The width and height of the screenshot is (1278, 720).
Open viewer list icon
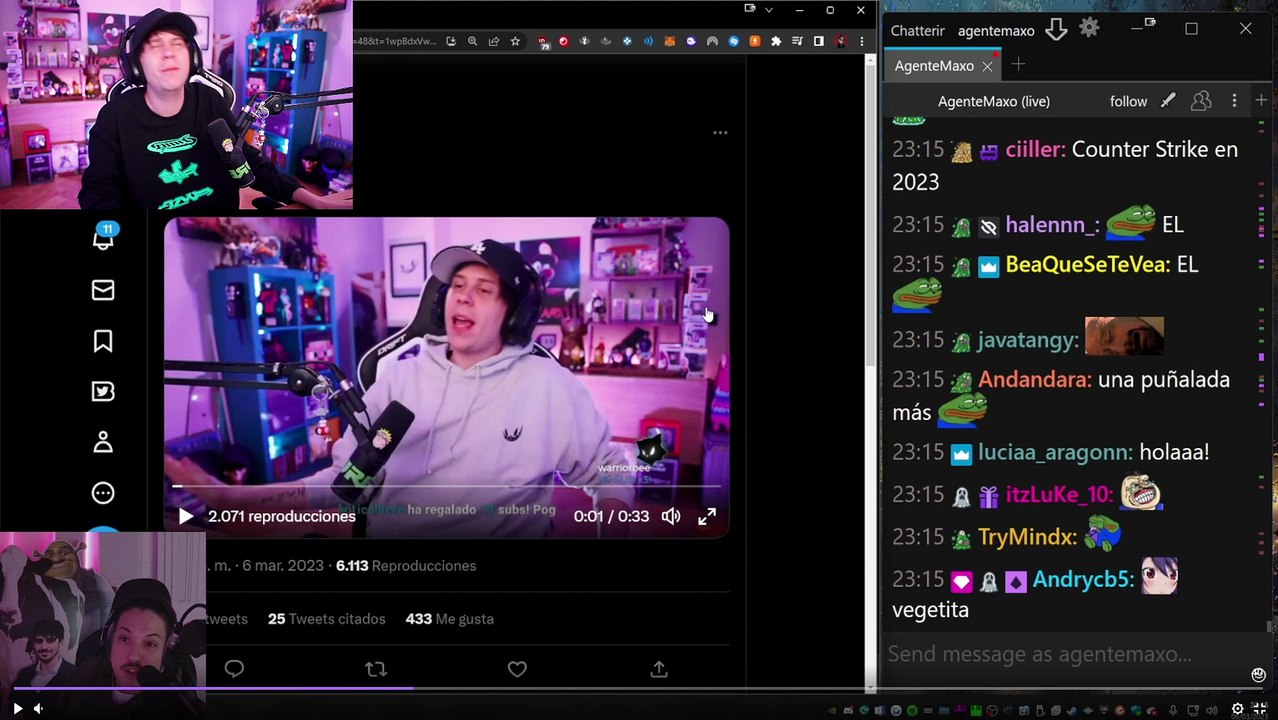(x=1201, y=101)
